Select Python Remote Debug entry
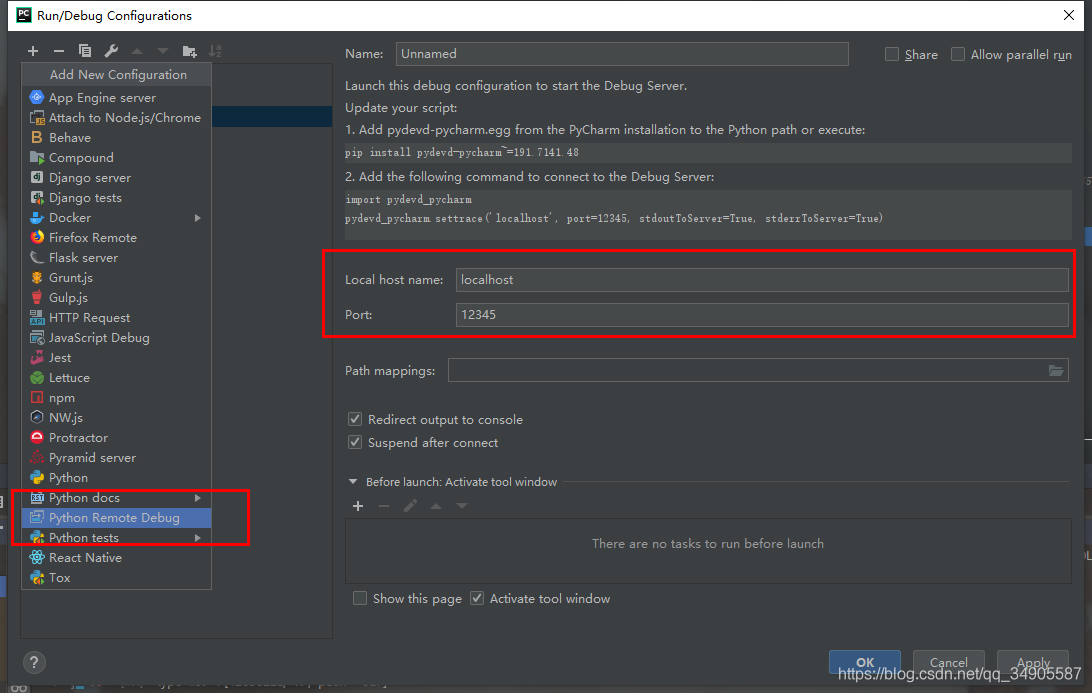Screen dimensions: 1092x693 click(116, 517)
